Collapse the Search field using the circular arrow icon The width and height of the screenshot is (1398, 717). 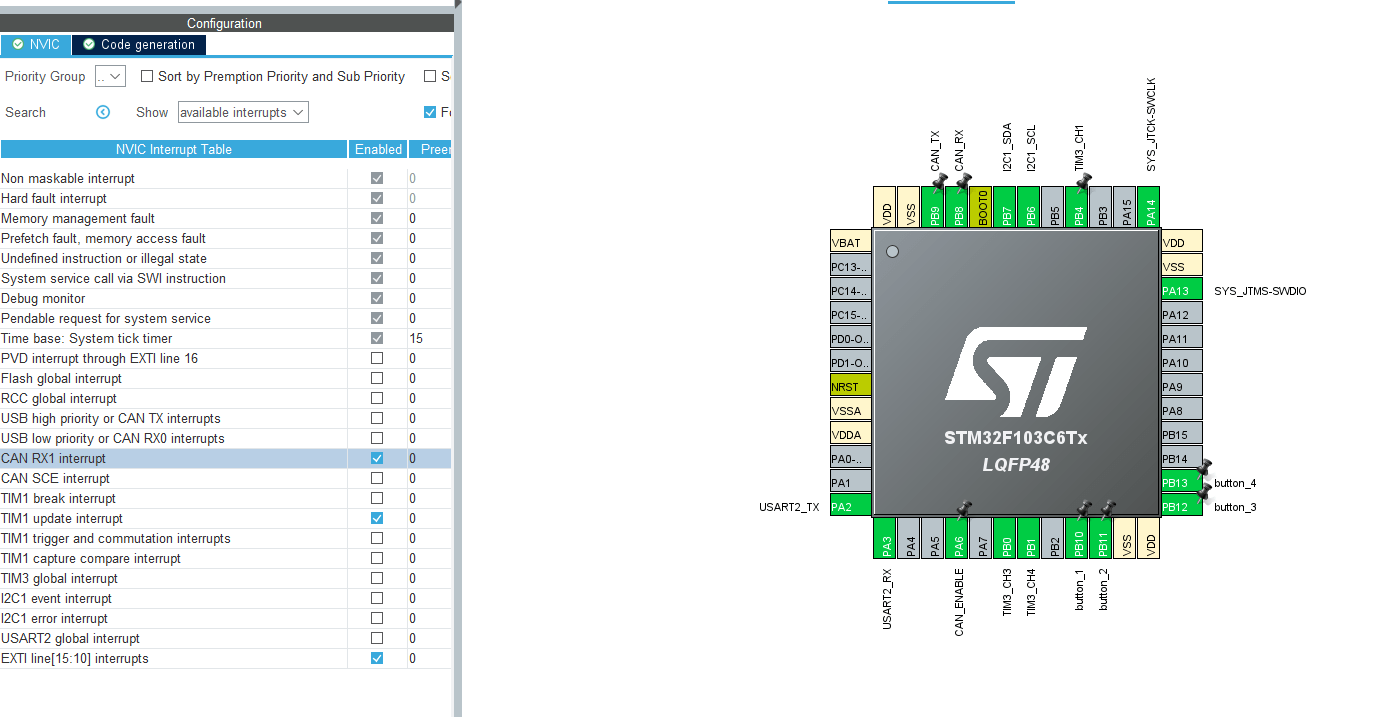click(103, 112)
